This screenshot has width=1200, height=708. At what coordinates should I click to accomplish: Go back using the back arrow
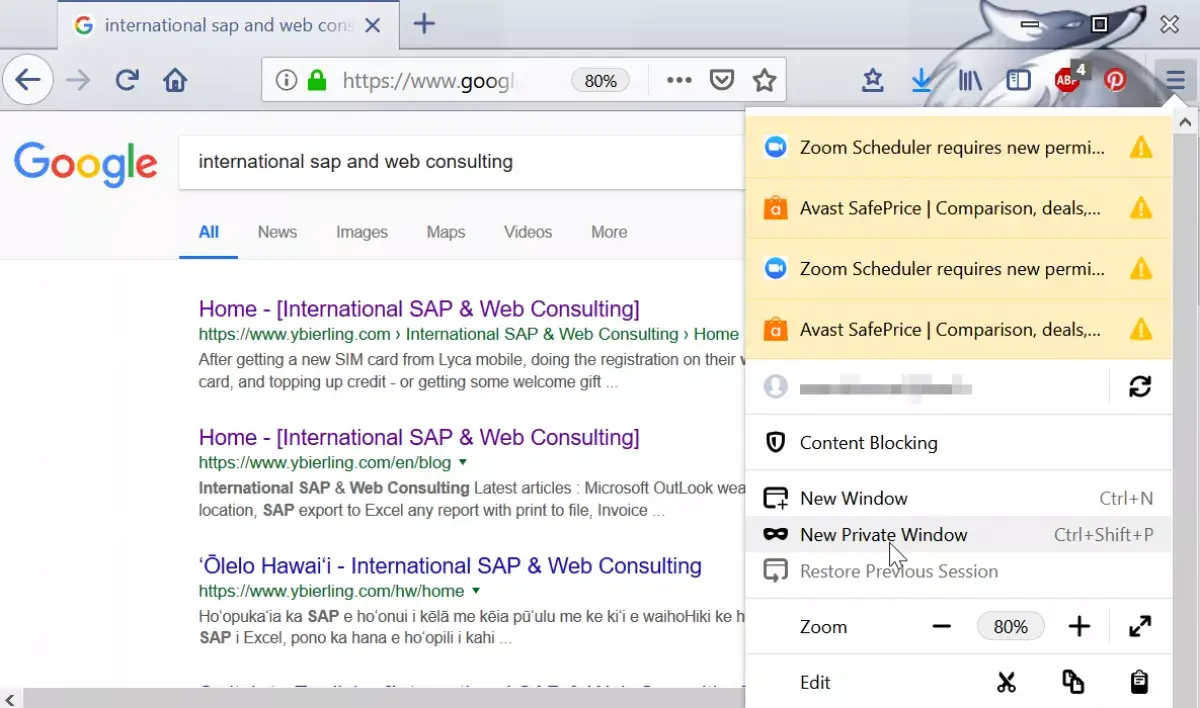(x=28, y=80)
